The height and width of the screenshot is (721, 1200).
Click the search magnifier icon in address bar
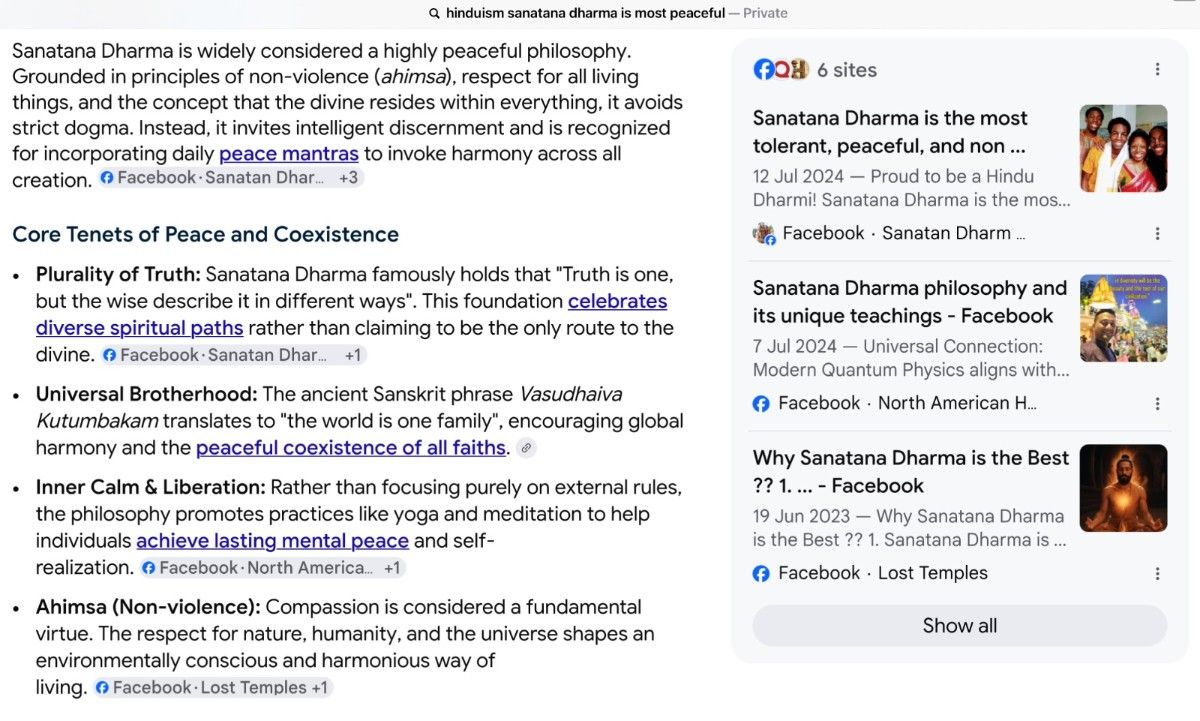coord(434,13)
